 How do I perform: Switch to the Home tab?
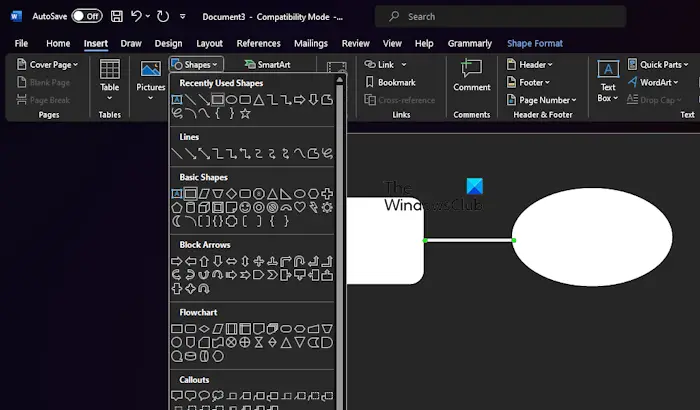pyautogui.click(x=58, y=43)
